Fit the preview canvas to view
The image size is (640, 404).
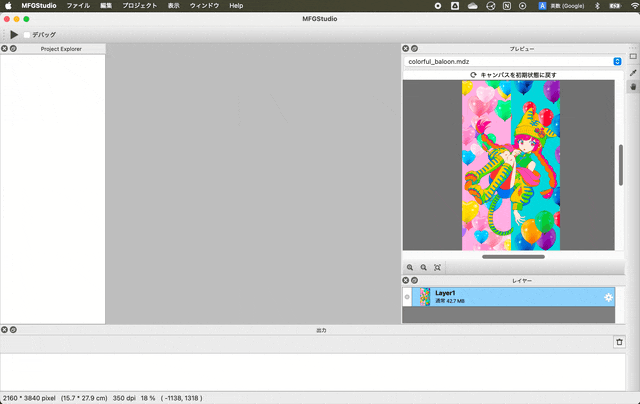(x=438, y=268)
